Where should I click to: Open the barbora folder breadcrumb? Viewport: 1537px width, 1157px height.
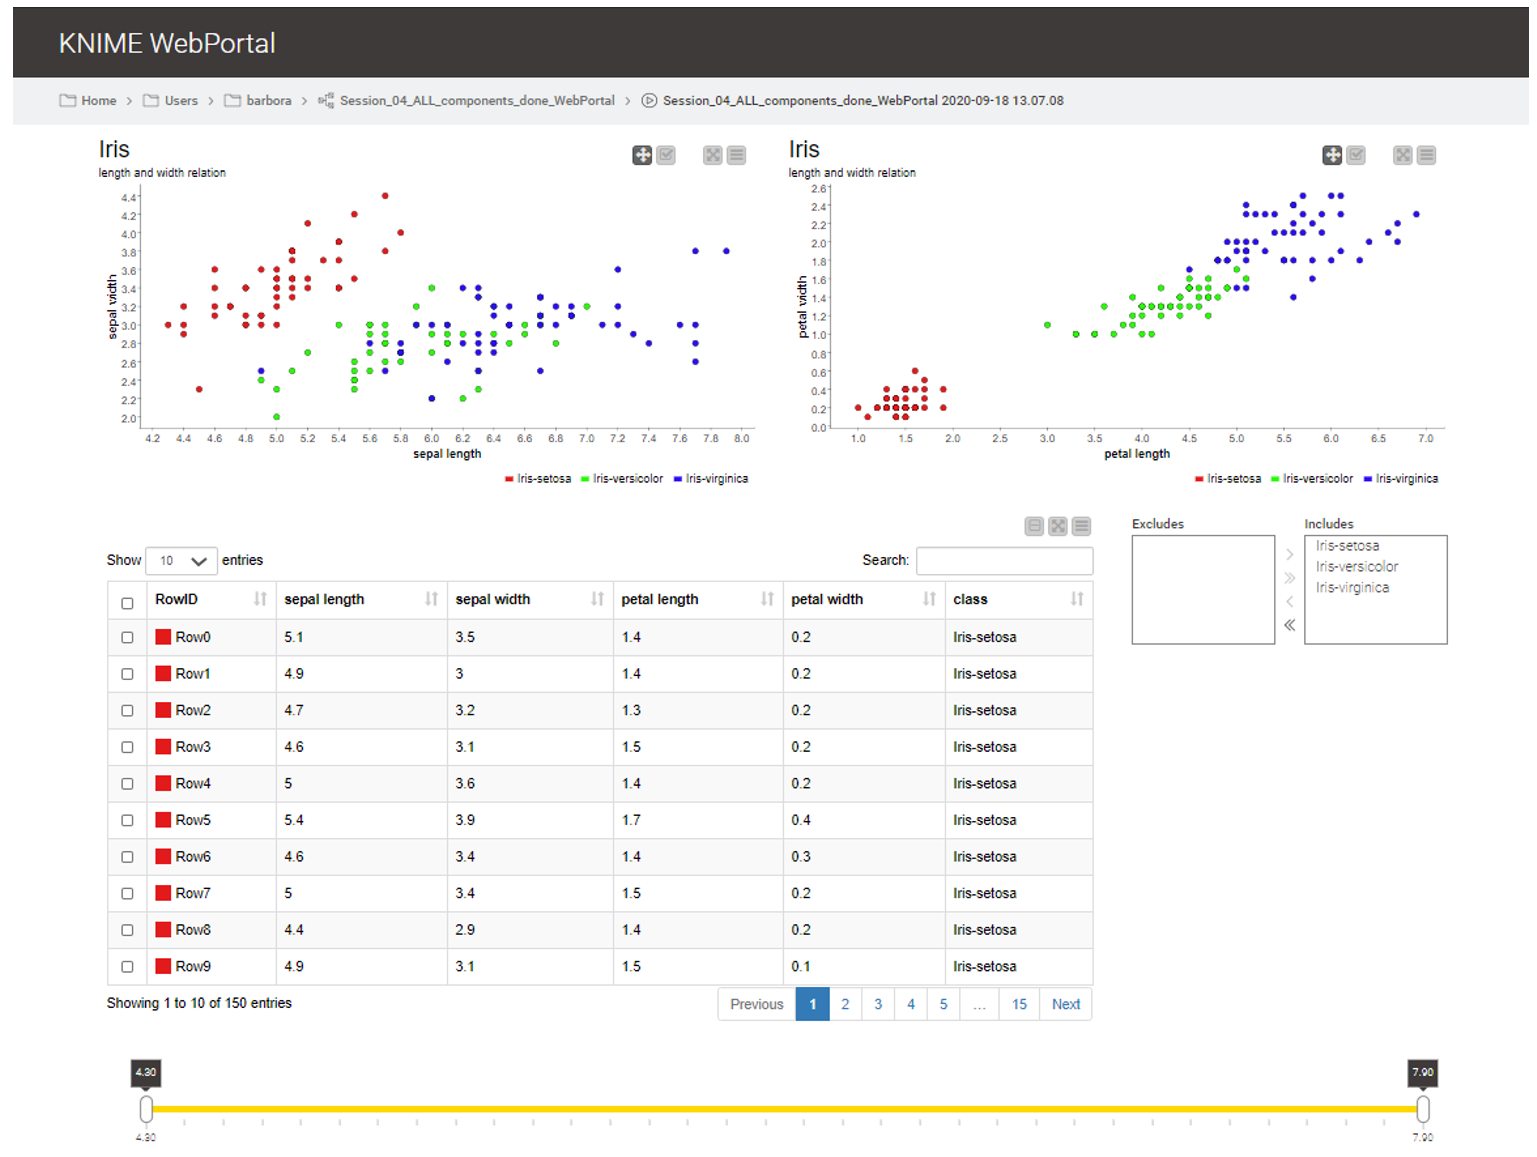point(258,101)
